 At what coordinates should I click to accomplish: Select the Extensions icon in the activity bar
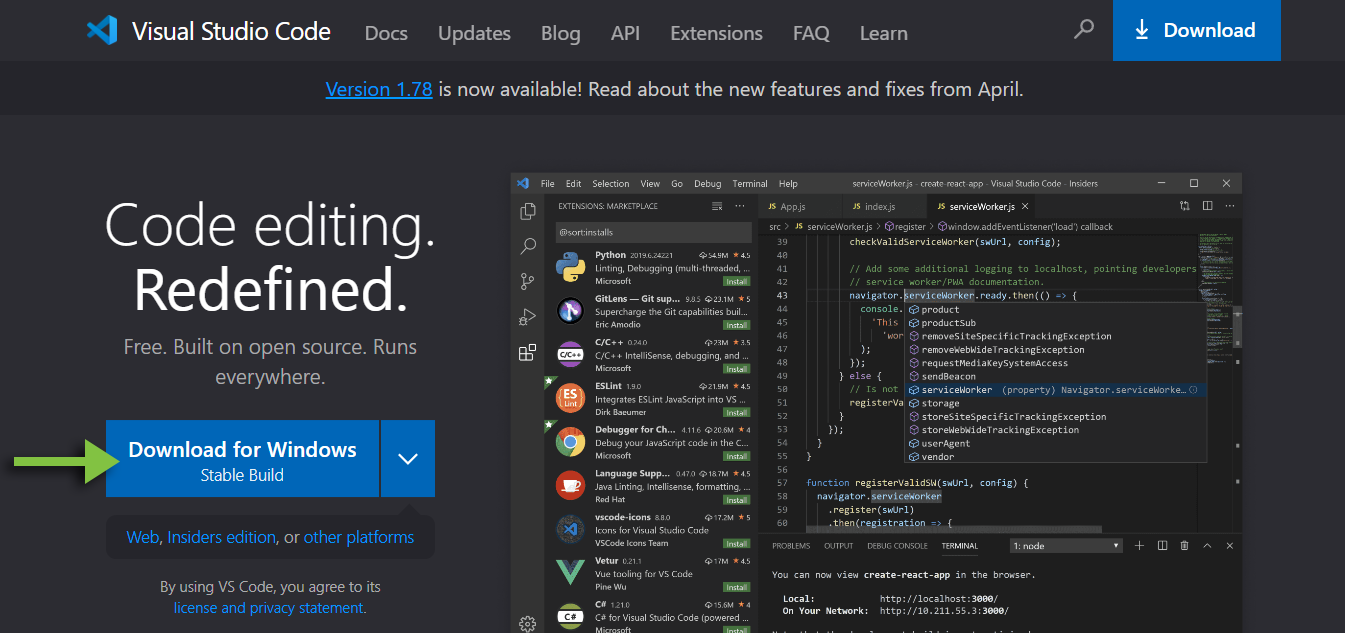pos(527,352)
